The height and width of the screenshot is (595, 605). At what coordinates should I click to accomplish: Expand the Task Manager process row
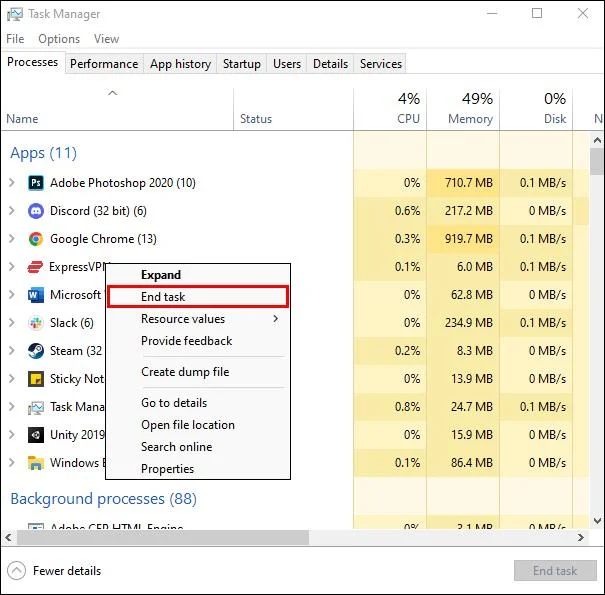12,407
